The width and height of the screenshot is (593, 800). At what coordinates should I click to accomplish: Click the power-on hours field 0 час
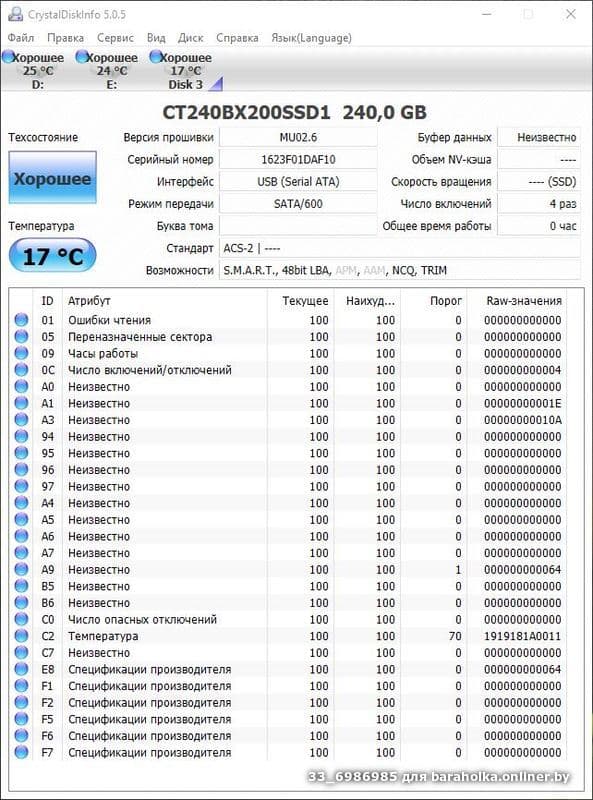coord(539,226)
